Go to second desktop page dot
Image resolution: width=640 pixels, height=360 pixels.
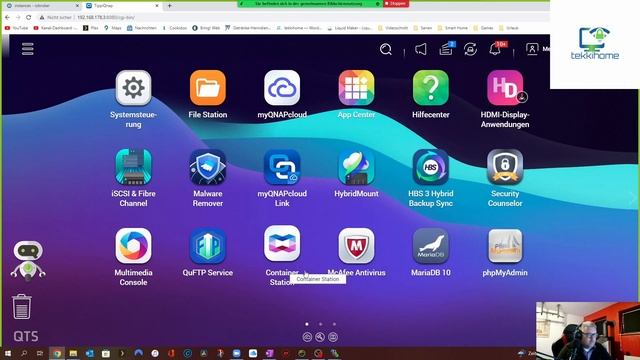tap(320, 324)
